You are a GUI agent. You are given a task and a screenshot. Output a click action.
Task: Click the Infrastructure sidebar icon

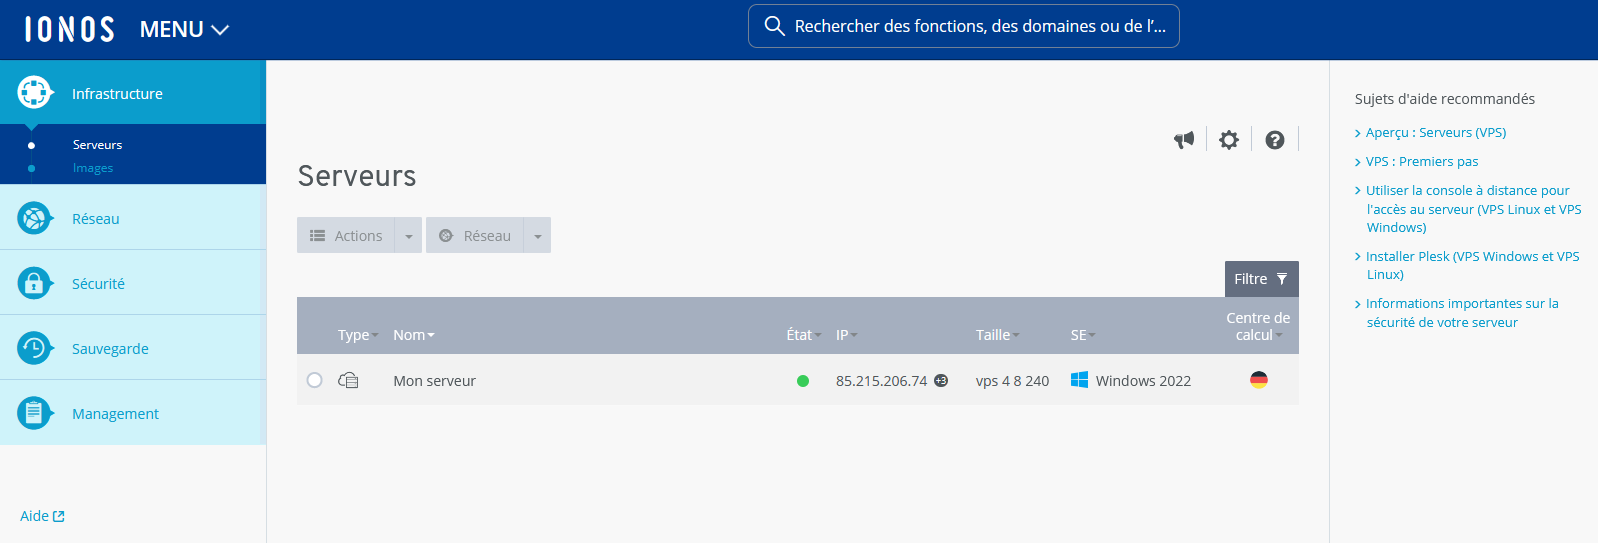coord(34,93)
